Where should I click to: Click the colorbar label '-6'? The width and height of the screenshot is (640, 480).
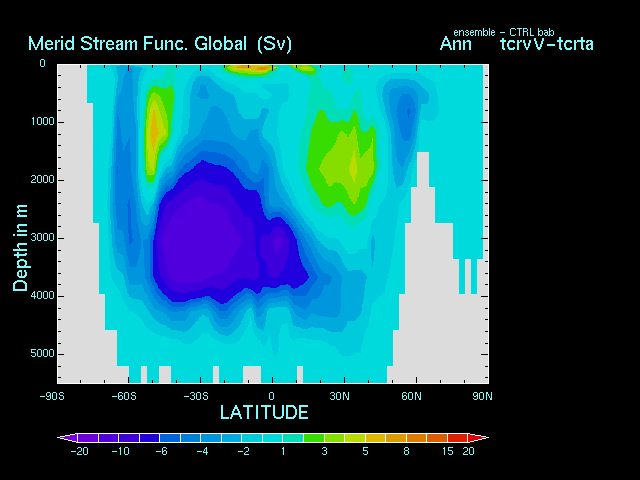coord(161,451)
